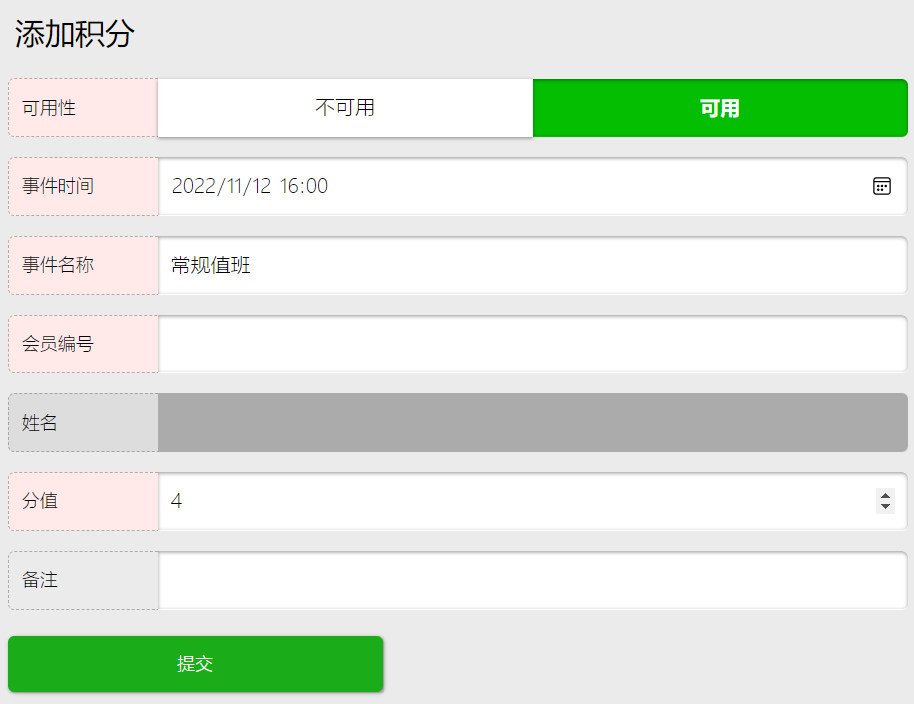Click the 可用性 label
Viewport: 914px width, 704px height.
49,108
